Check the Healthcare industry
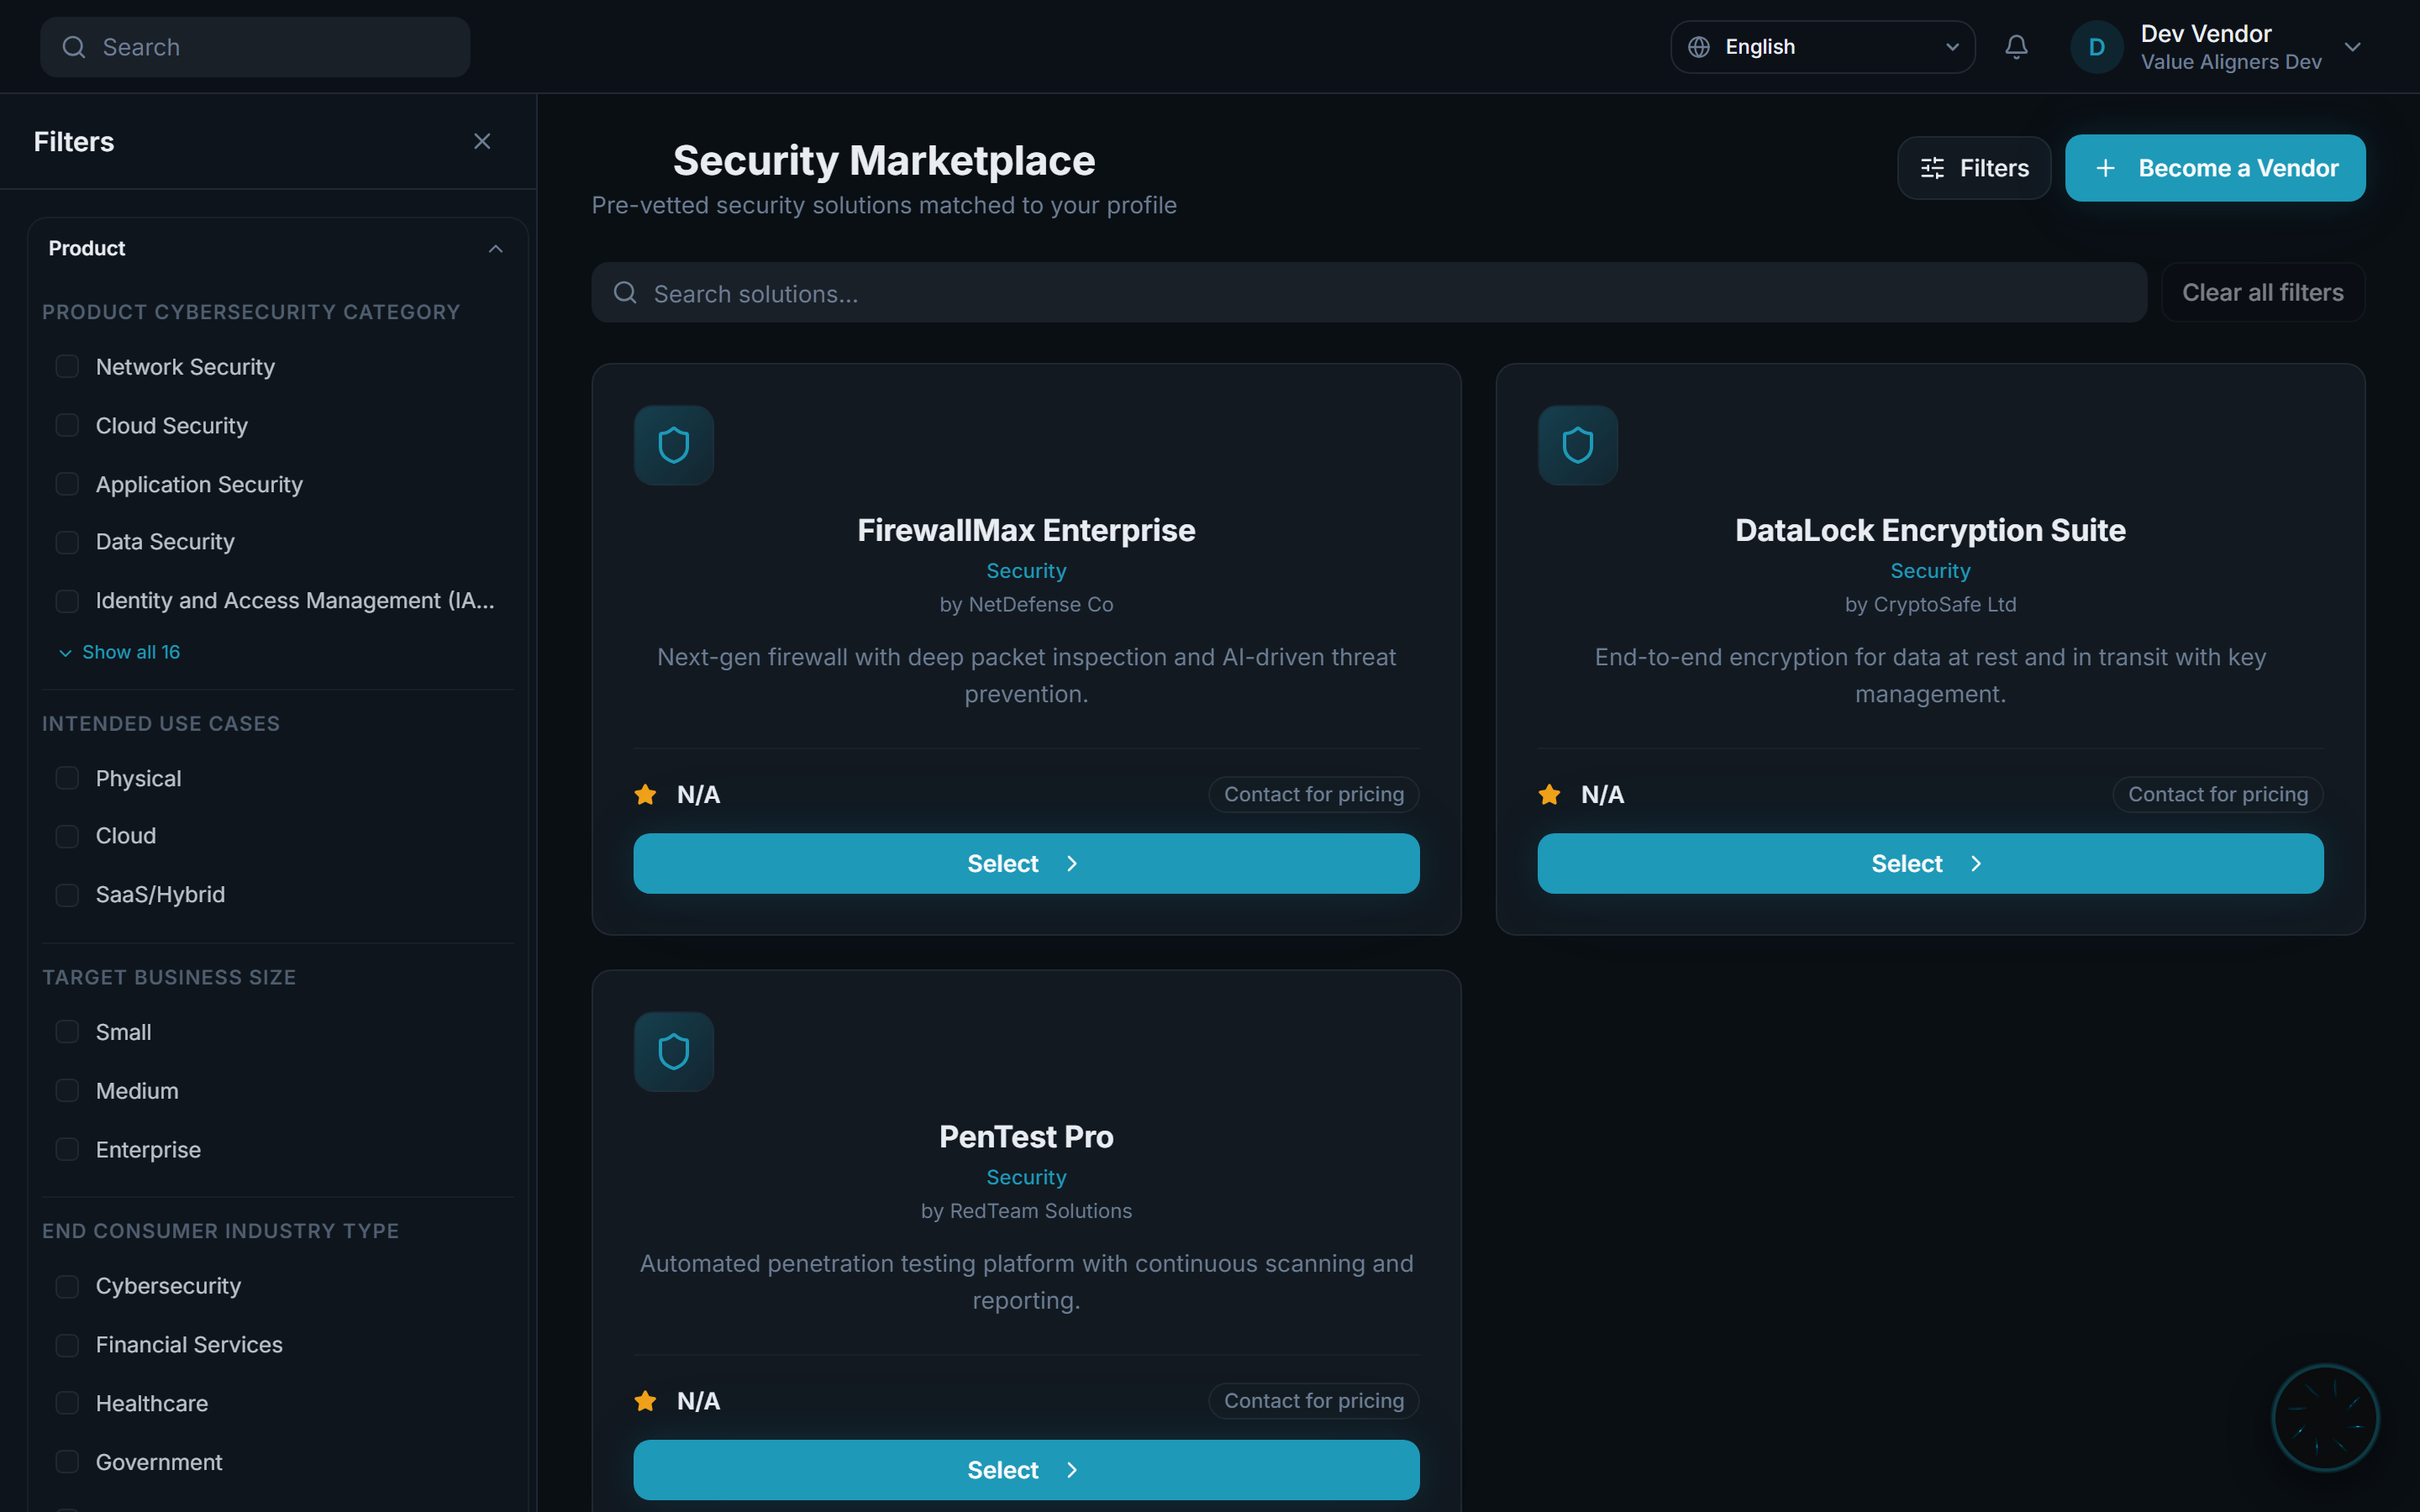This screenshot has height=1512, width=2420. (67, 1404)
